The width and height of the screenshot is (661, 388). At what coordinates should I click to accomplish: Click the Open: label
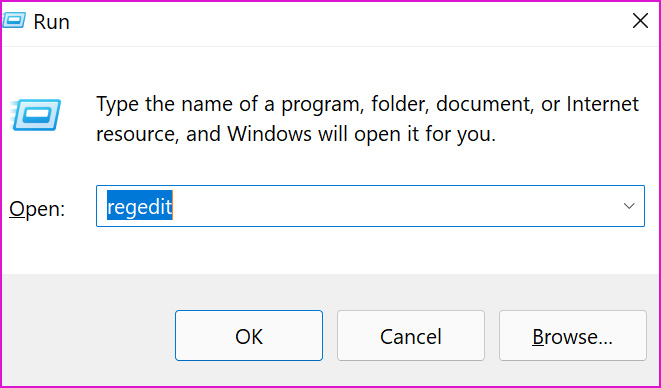click(x=37, y=208)
